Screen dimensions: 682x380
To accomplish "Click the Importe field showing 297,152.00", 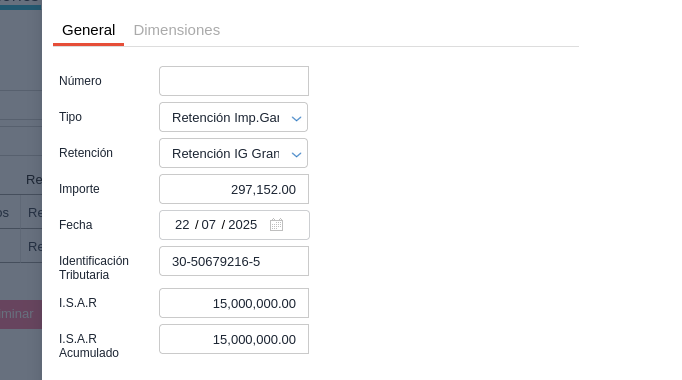I will coord(234,189).
